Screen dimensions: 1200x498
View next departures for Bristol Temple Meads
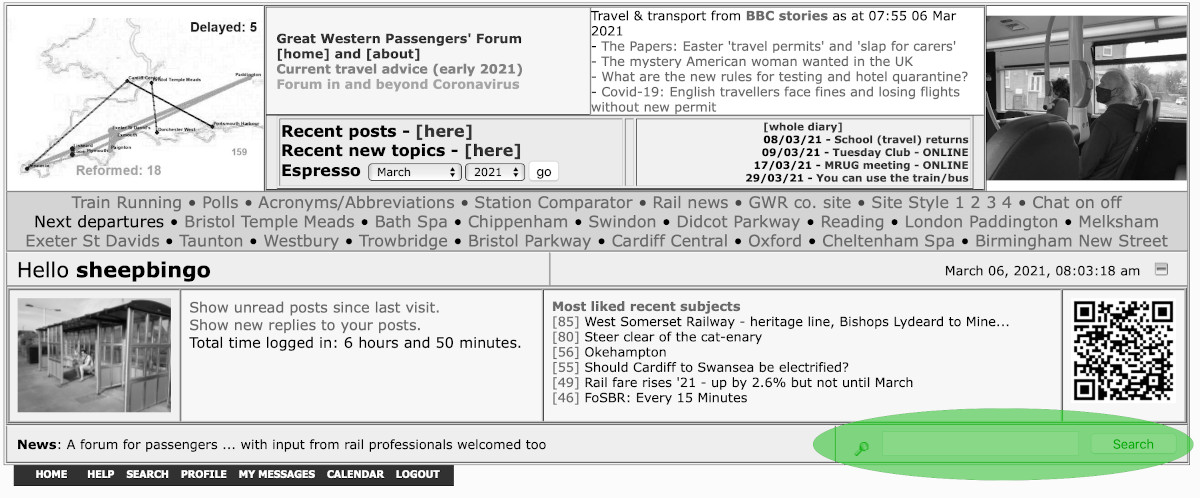tap(269, 221)
